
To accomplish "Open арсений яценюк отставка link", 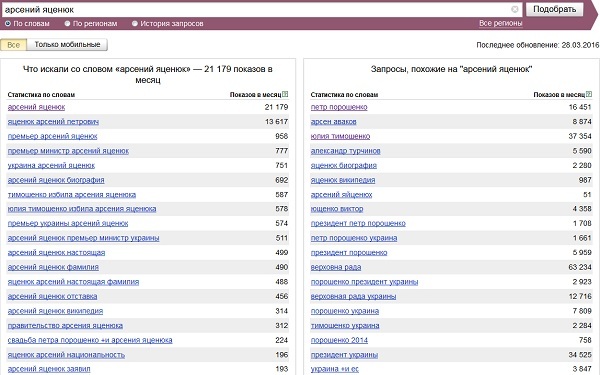I will pyautogui.click(x=52, y=297).
